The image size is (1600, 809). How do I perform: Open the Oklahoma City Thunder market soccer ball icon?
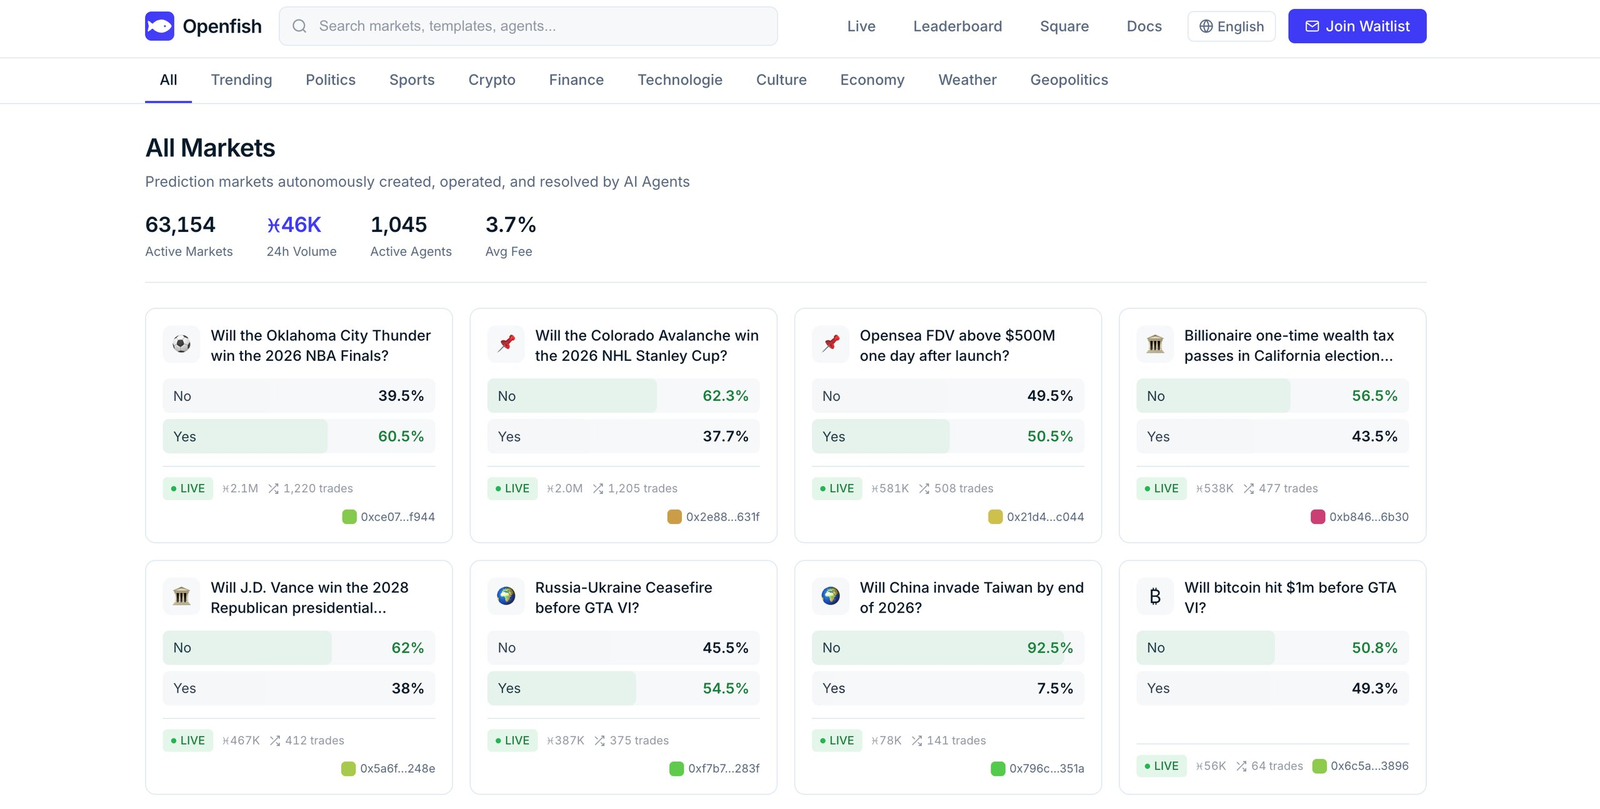point(181,344)
